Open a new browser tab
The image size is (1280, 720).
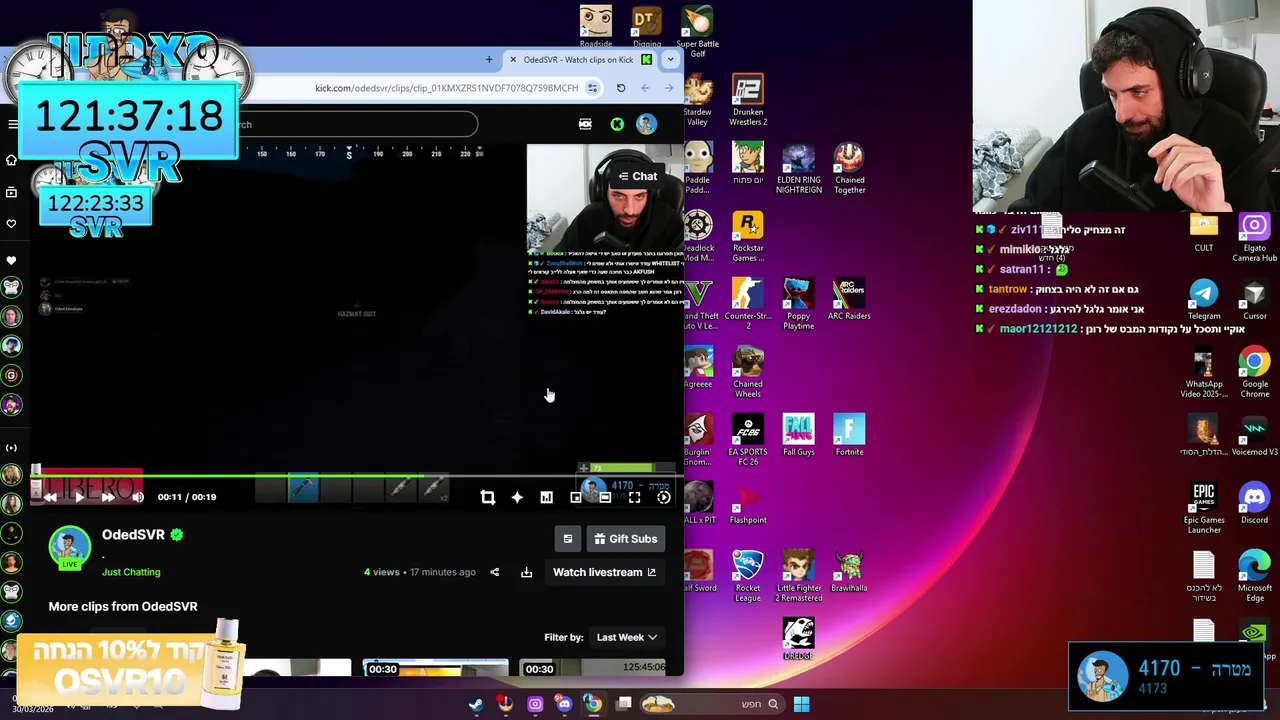489,60
